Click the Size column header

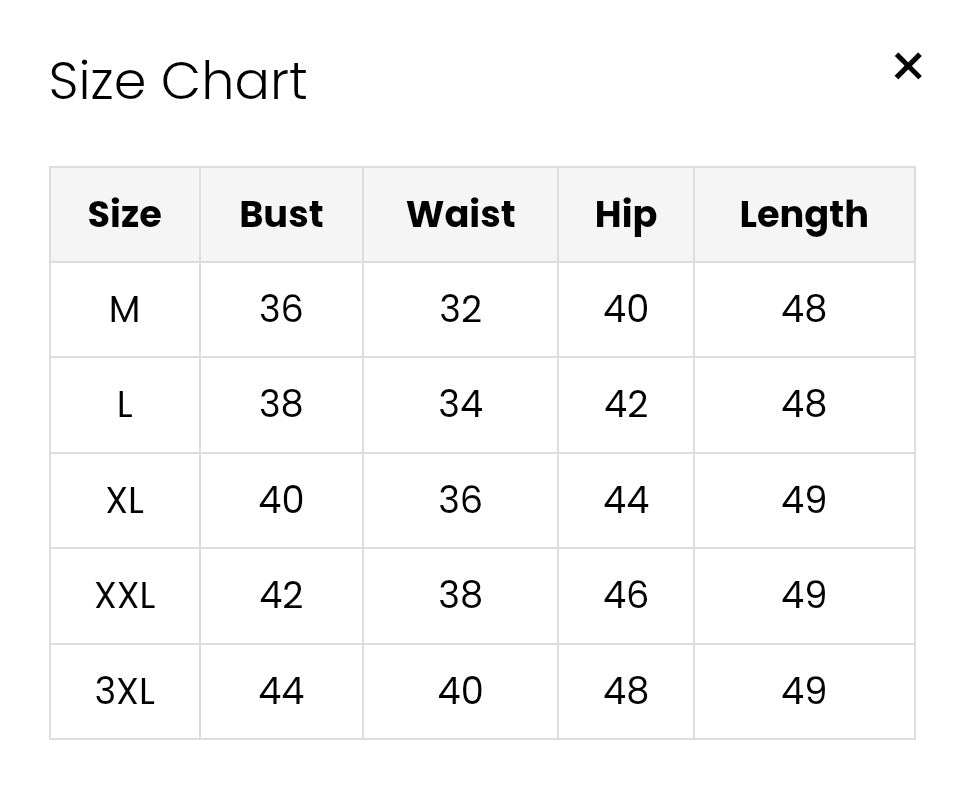(125, 214)
